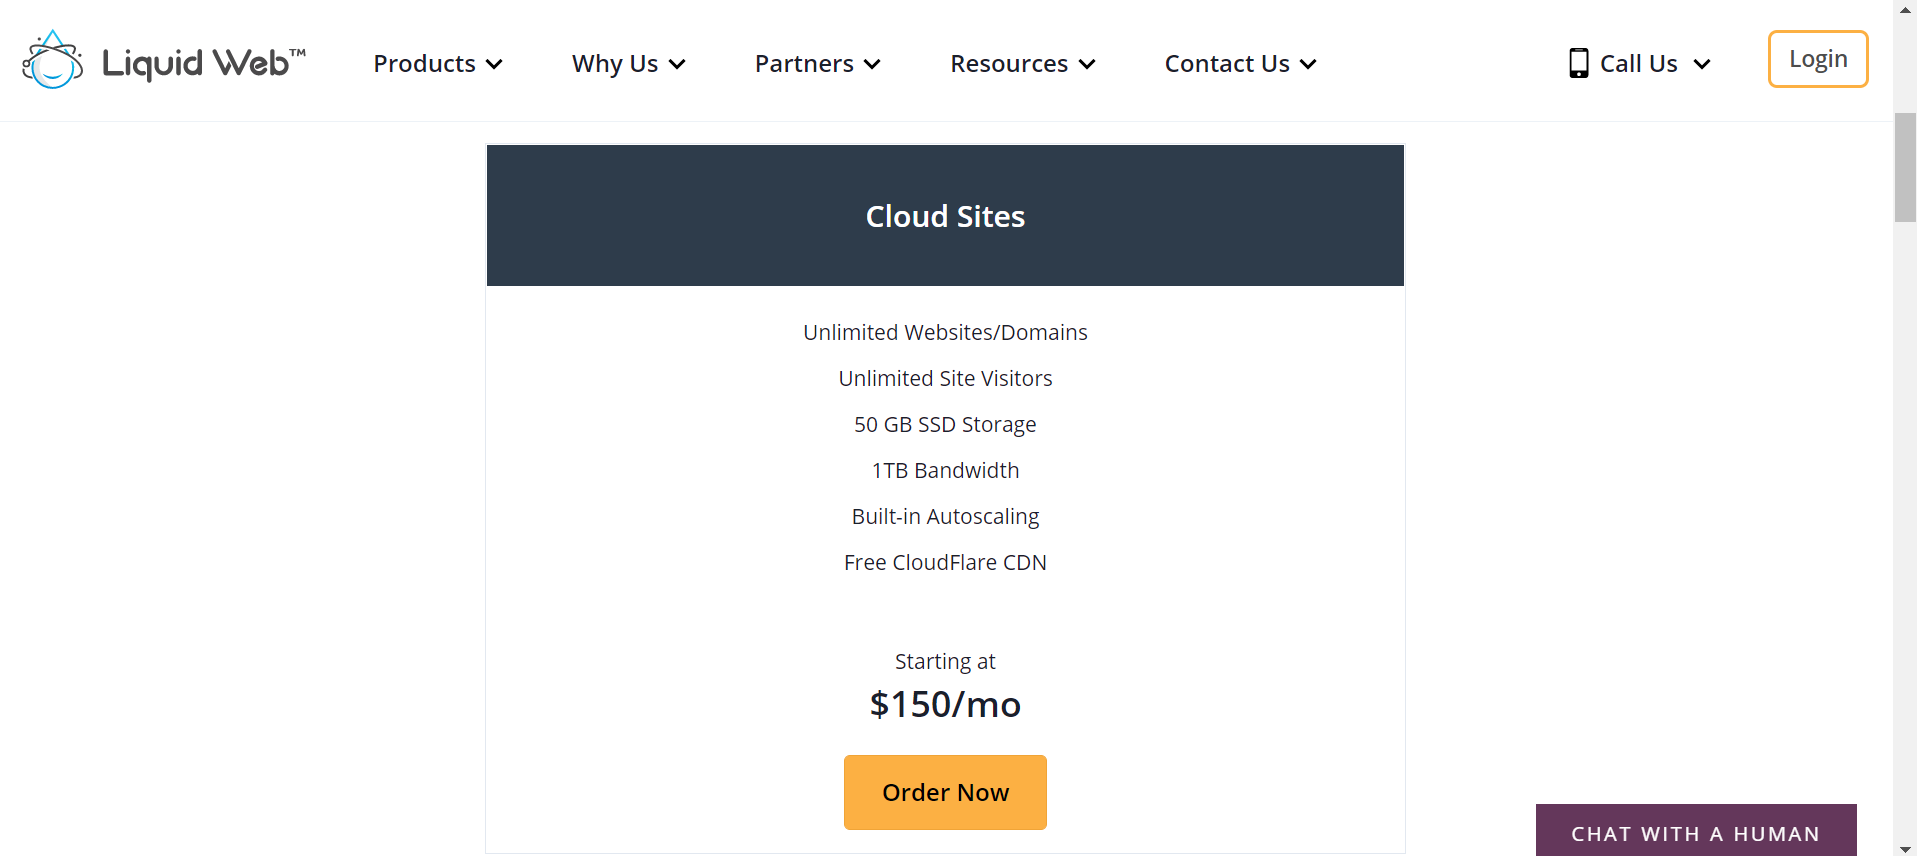The height and width of the screenshot is (856, 1917).
Task: Click the page scrollbar thumb
Action: point(1905,168)
